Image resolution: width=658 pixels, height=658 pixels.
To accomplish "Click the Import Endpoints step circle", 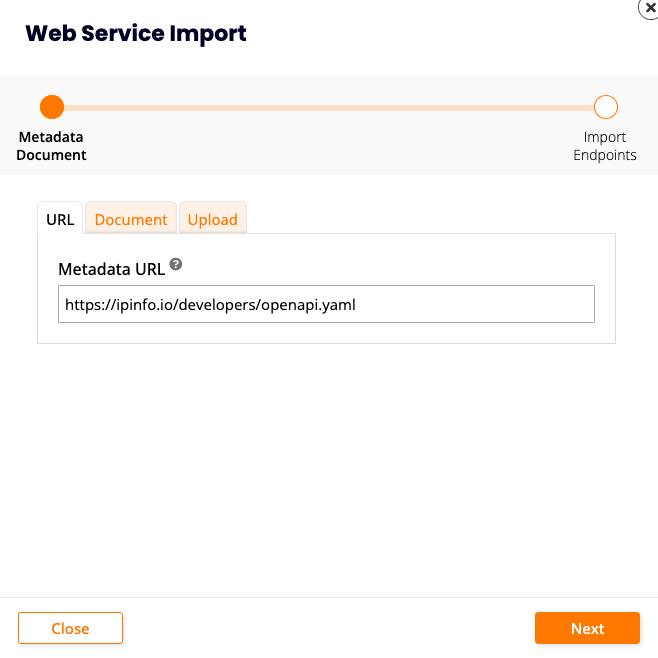I will [x=605, y=107].
